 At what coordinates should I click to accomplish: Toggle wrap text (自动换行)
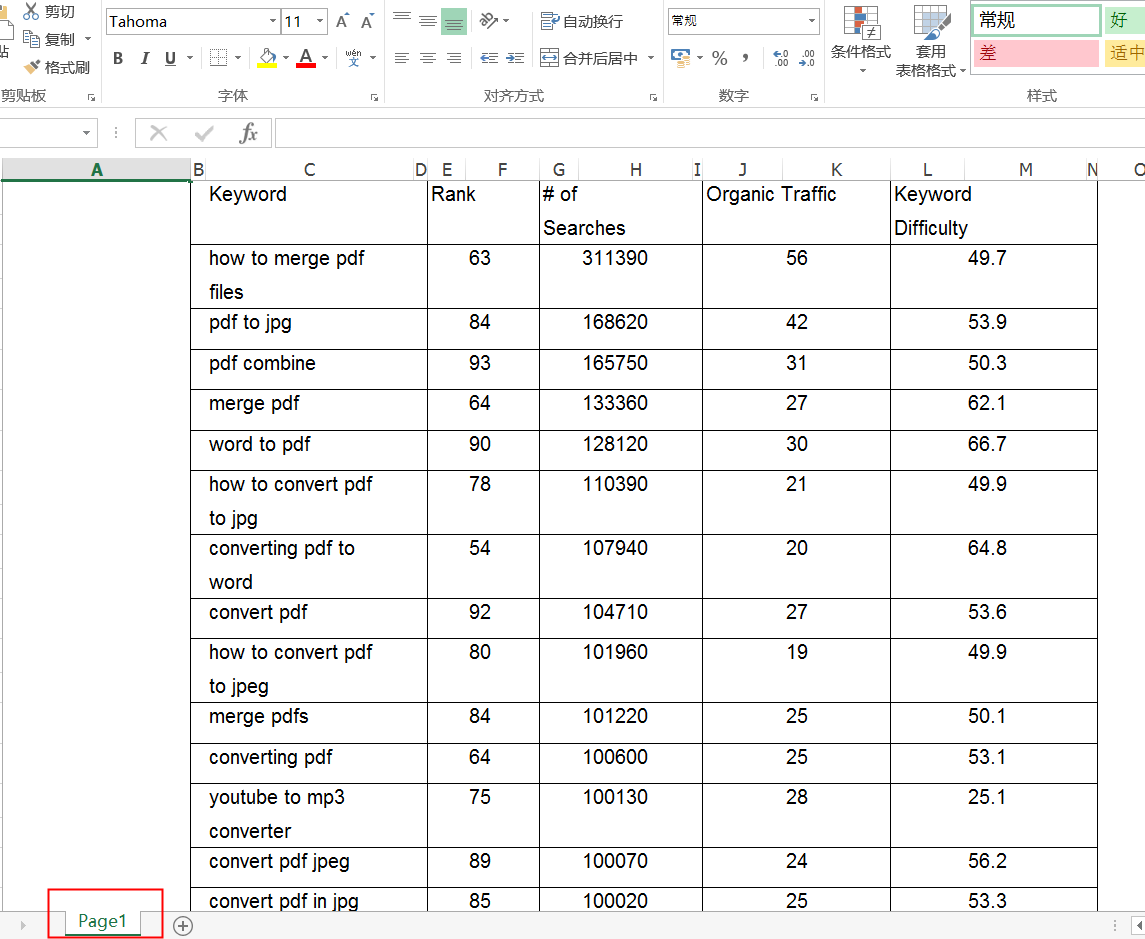582,21
